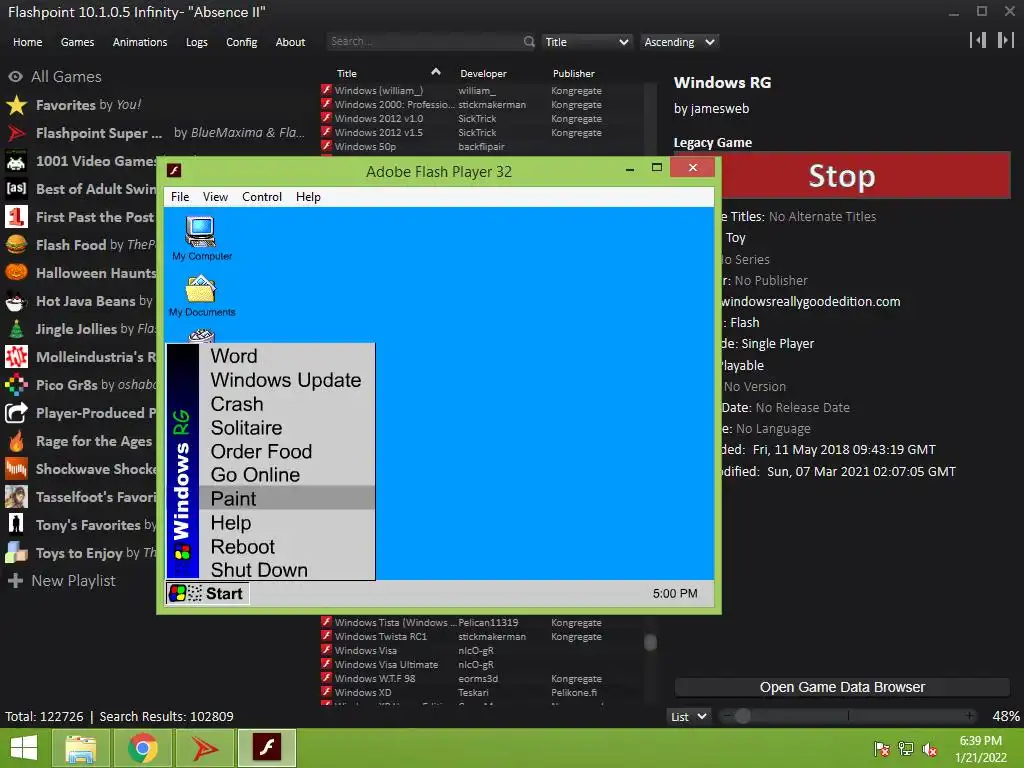Sort by the Developer column header
The image size is (1024, 768).
coord(483,74)
